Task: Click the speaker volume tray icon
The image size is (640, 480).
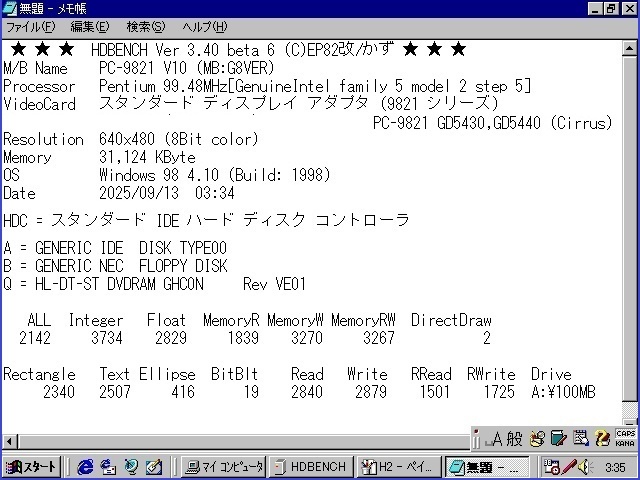Action: point(585,467)
